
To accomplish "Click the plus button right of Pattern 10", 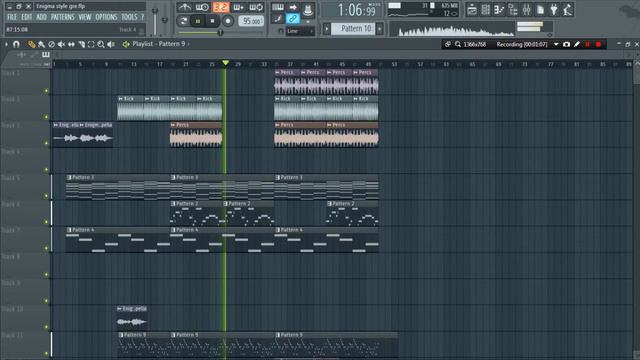I will point(380,29).
